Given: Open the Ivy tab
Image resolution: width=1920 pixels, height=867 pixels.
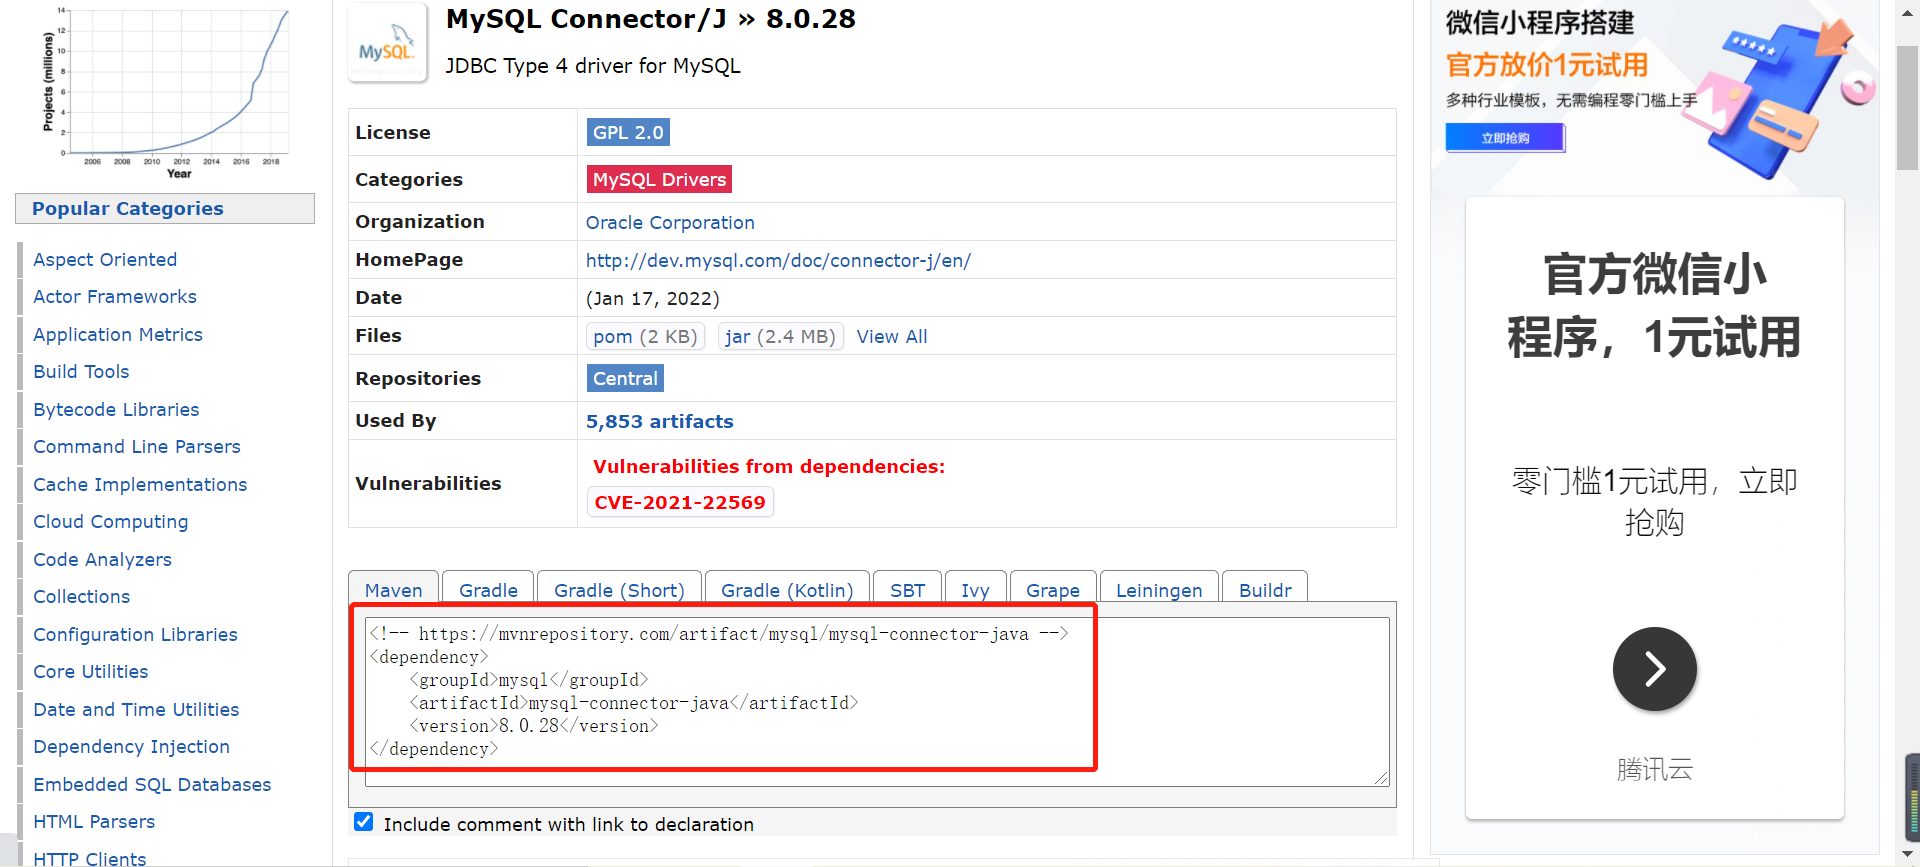Looking at the screenshot, I should tap(975, 590).
